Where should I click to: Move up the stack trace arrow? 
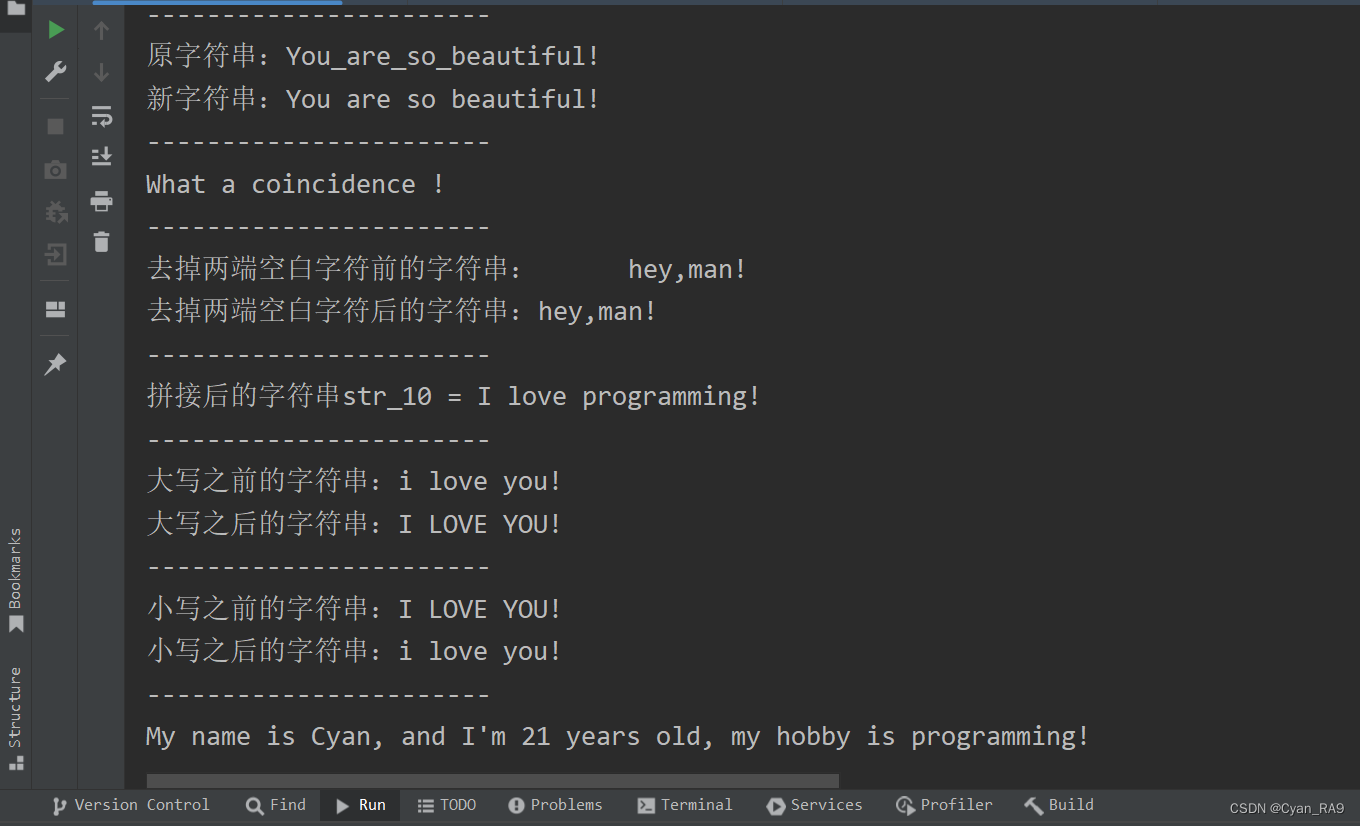pyautogui.click(x=101, y=31)
